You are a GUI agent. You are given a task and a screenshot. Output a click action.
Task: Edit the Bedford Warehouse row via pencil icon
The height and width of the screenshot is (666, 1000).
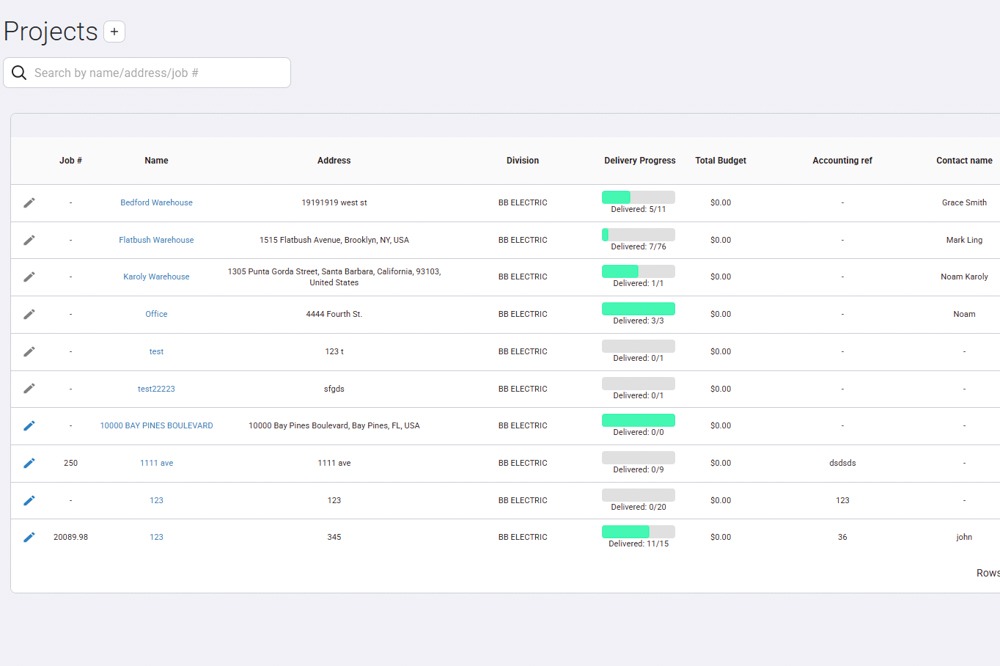[29, 203]
